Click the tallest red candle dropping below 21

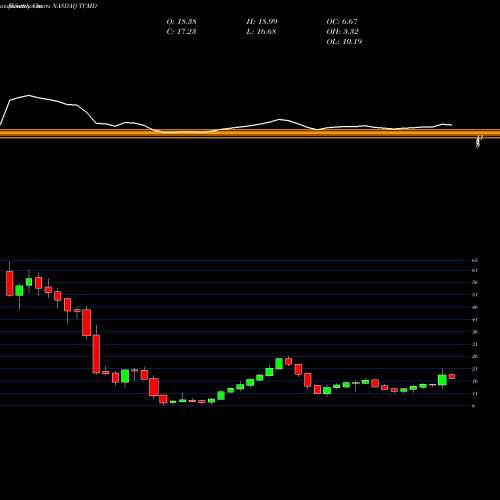[x=96, y=354]
